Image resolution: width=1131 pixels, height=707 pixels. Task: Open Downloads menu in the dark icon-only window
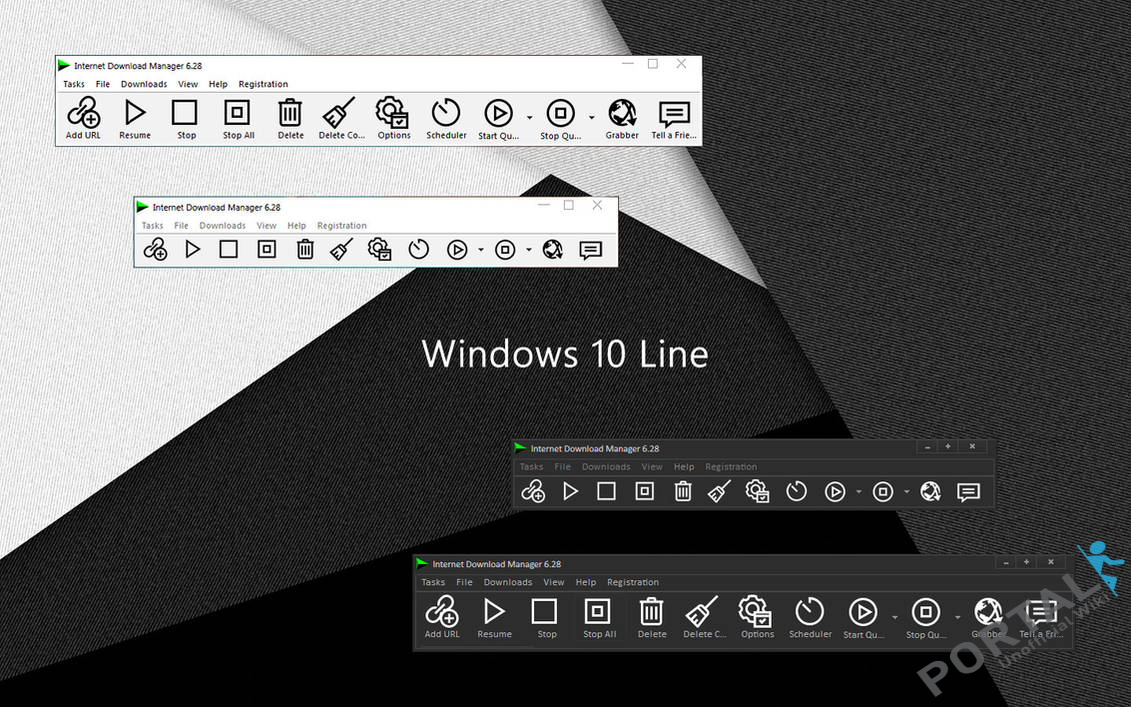[x=606, y=467]
